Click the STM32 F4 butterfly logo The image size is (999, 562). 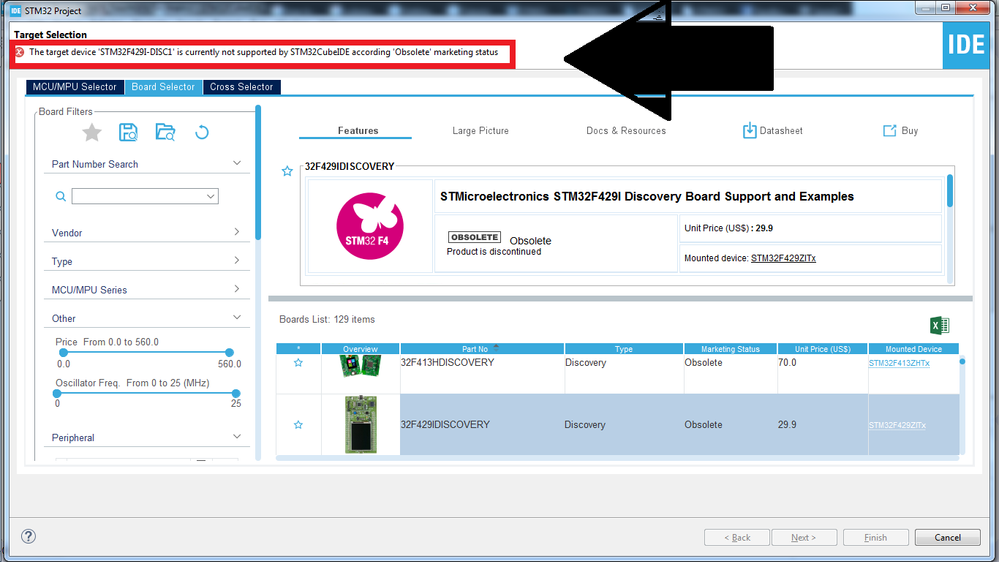(370, 226)
